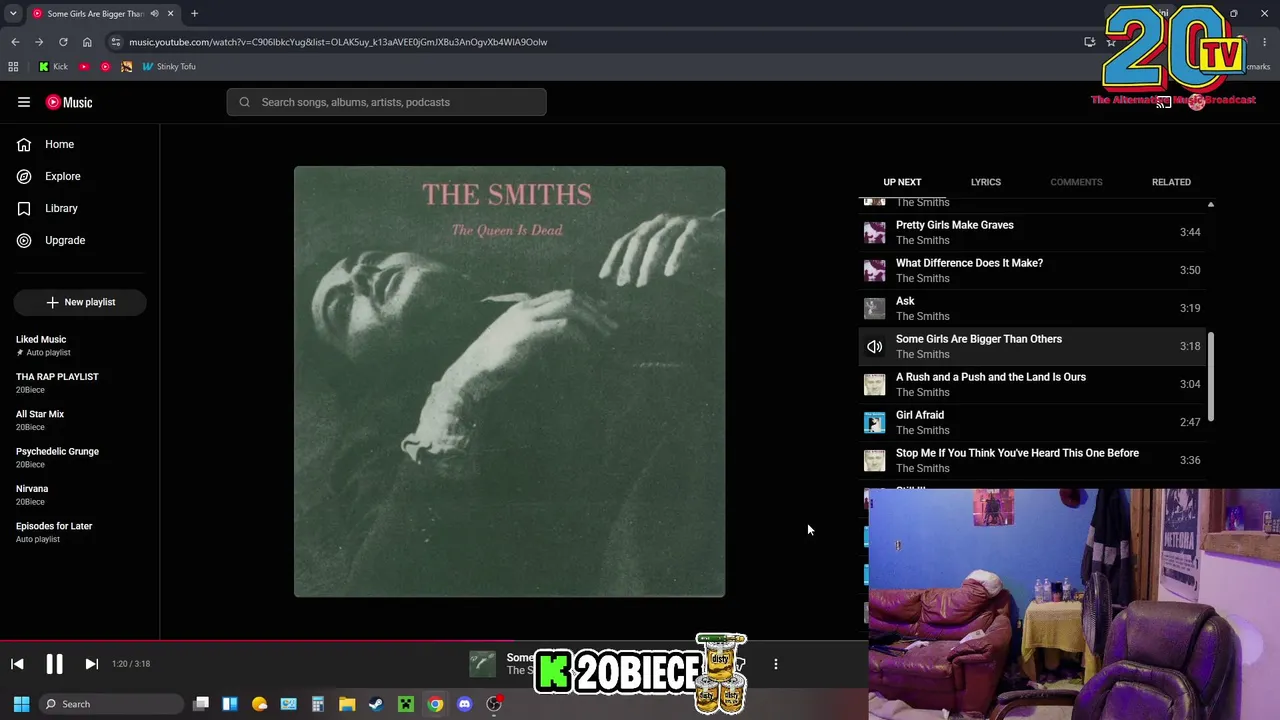Click the player bar song thumbnail
Screen dimensions: 1280x720
(482, 664)
